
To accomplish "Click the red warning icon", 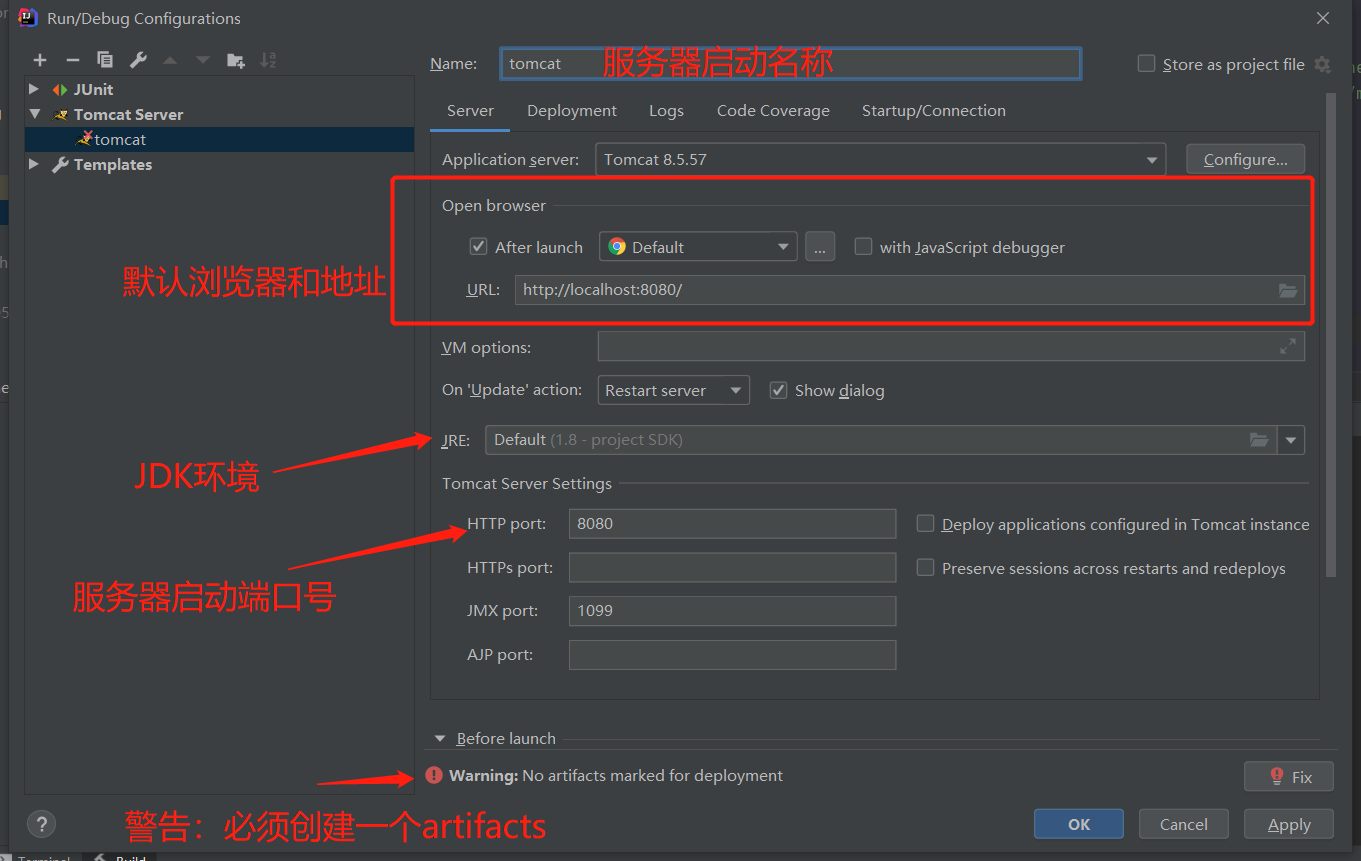I will [434, 775].
